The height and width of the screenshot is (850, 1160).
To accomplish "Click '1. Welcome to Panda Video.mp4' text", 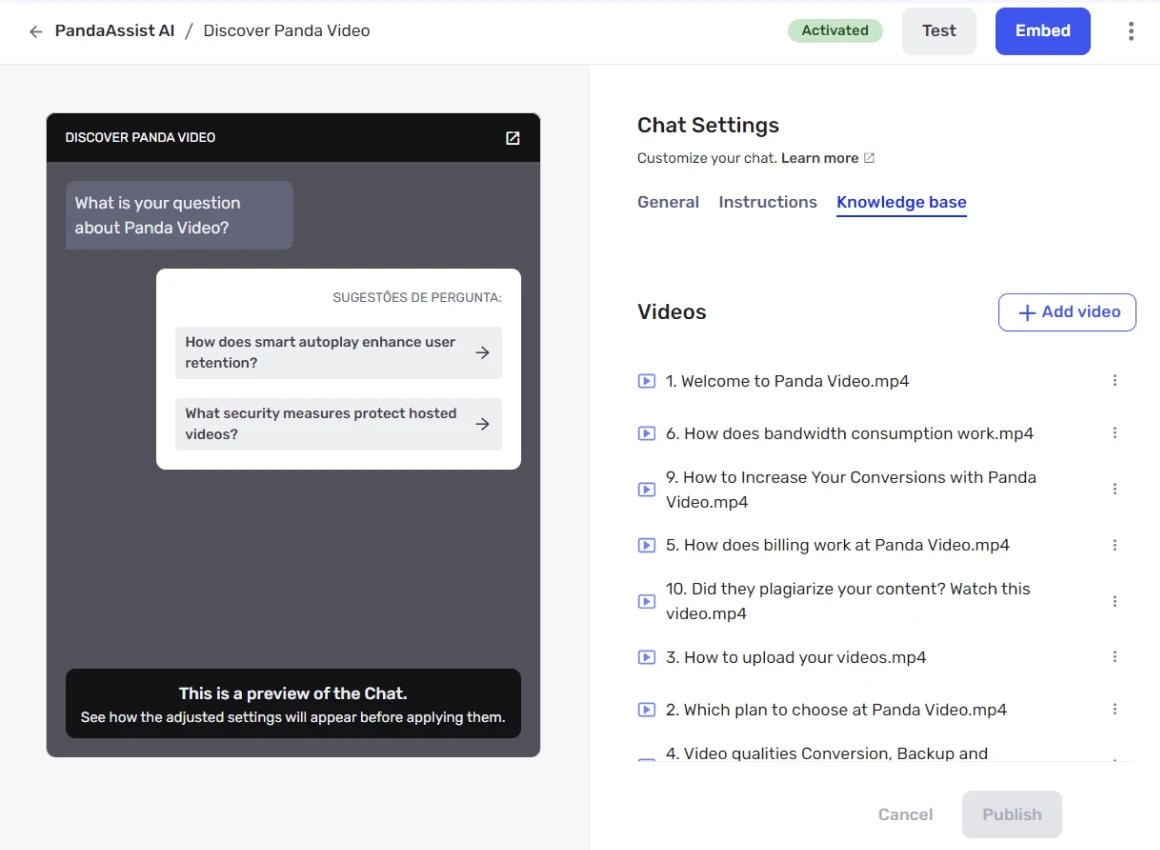I will tap(787, 381).
